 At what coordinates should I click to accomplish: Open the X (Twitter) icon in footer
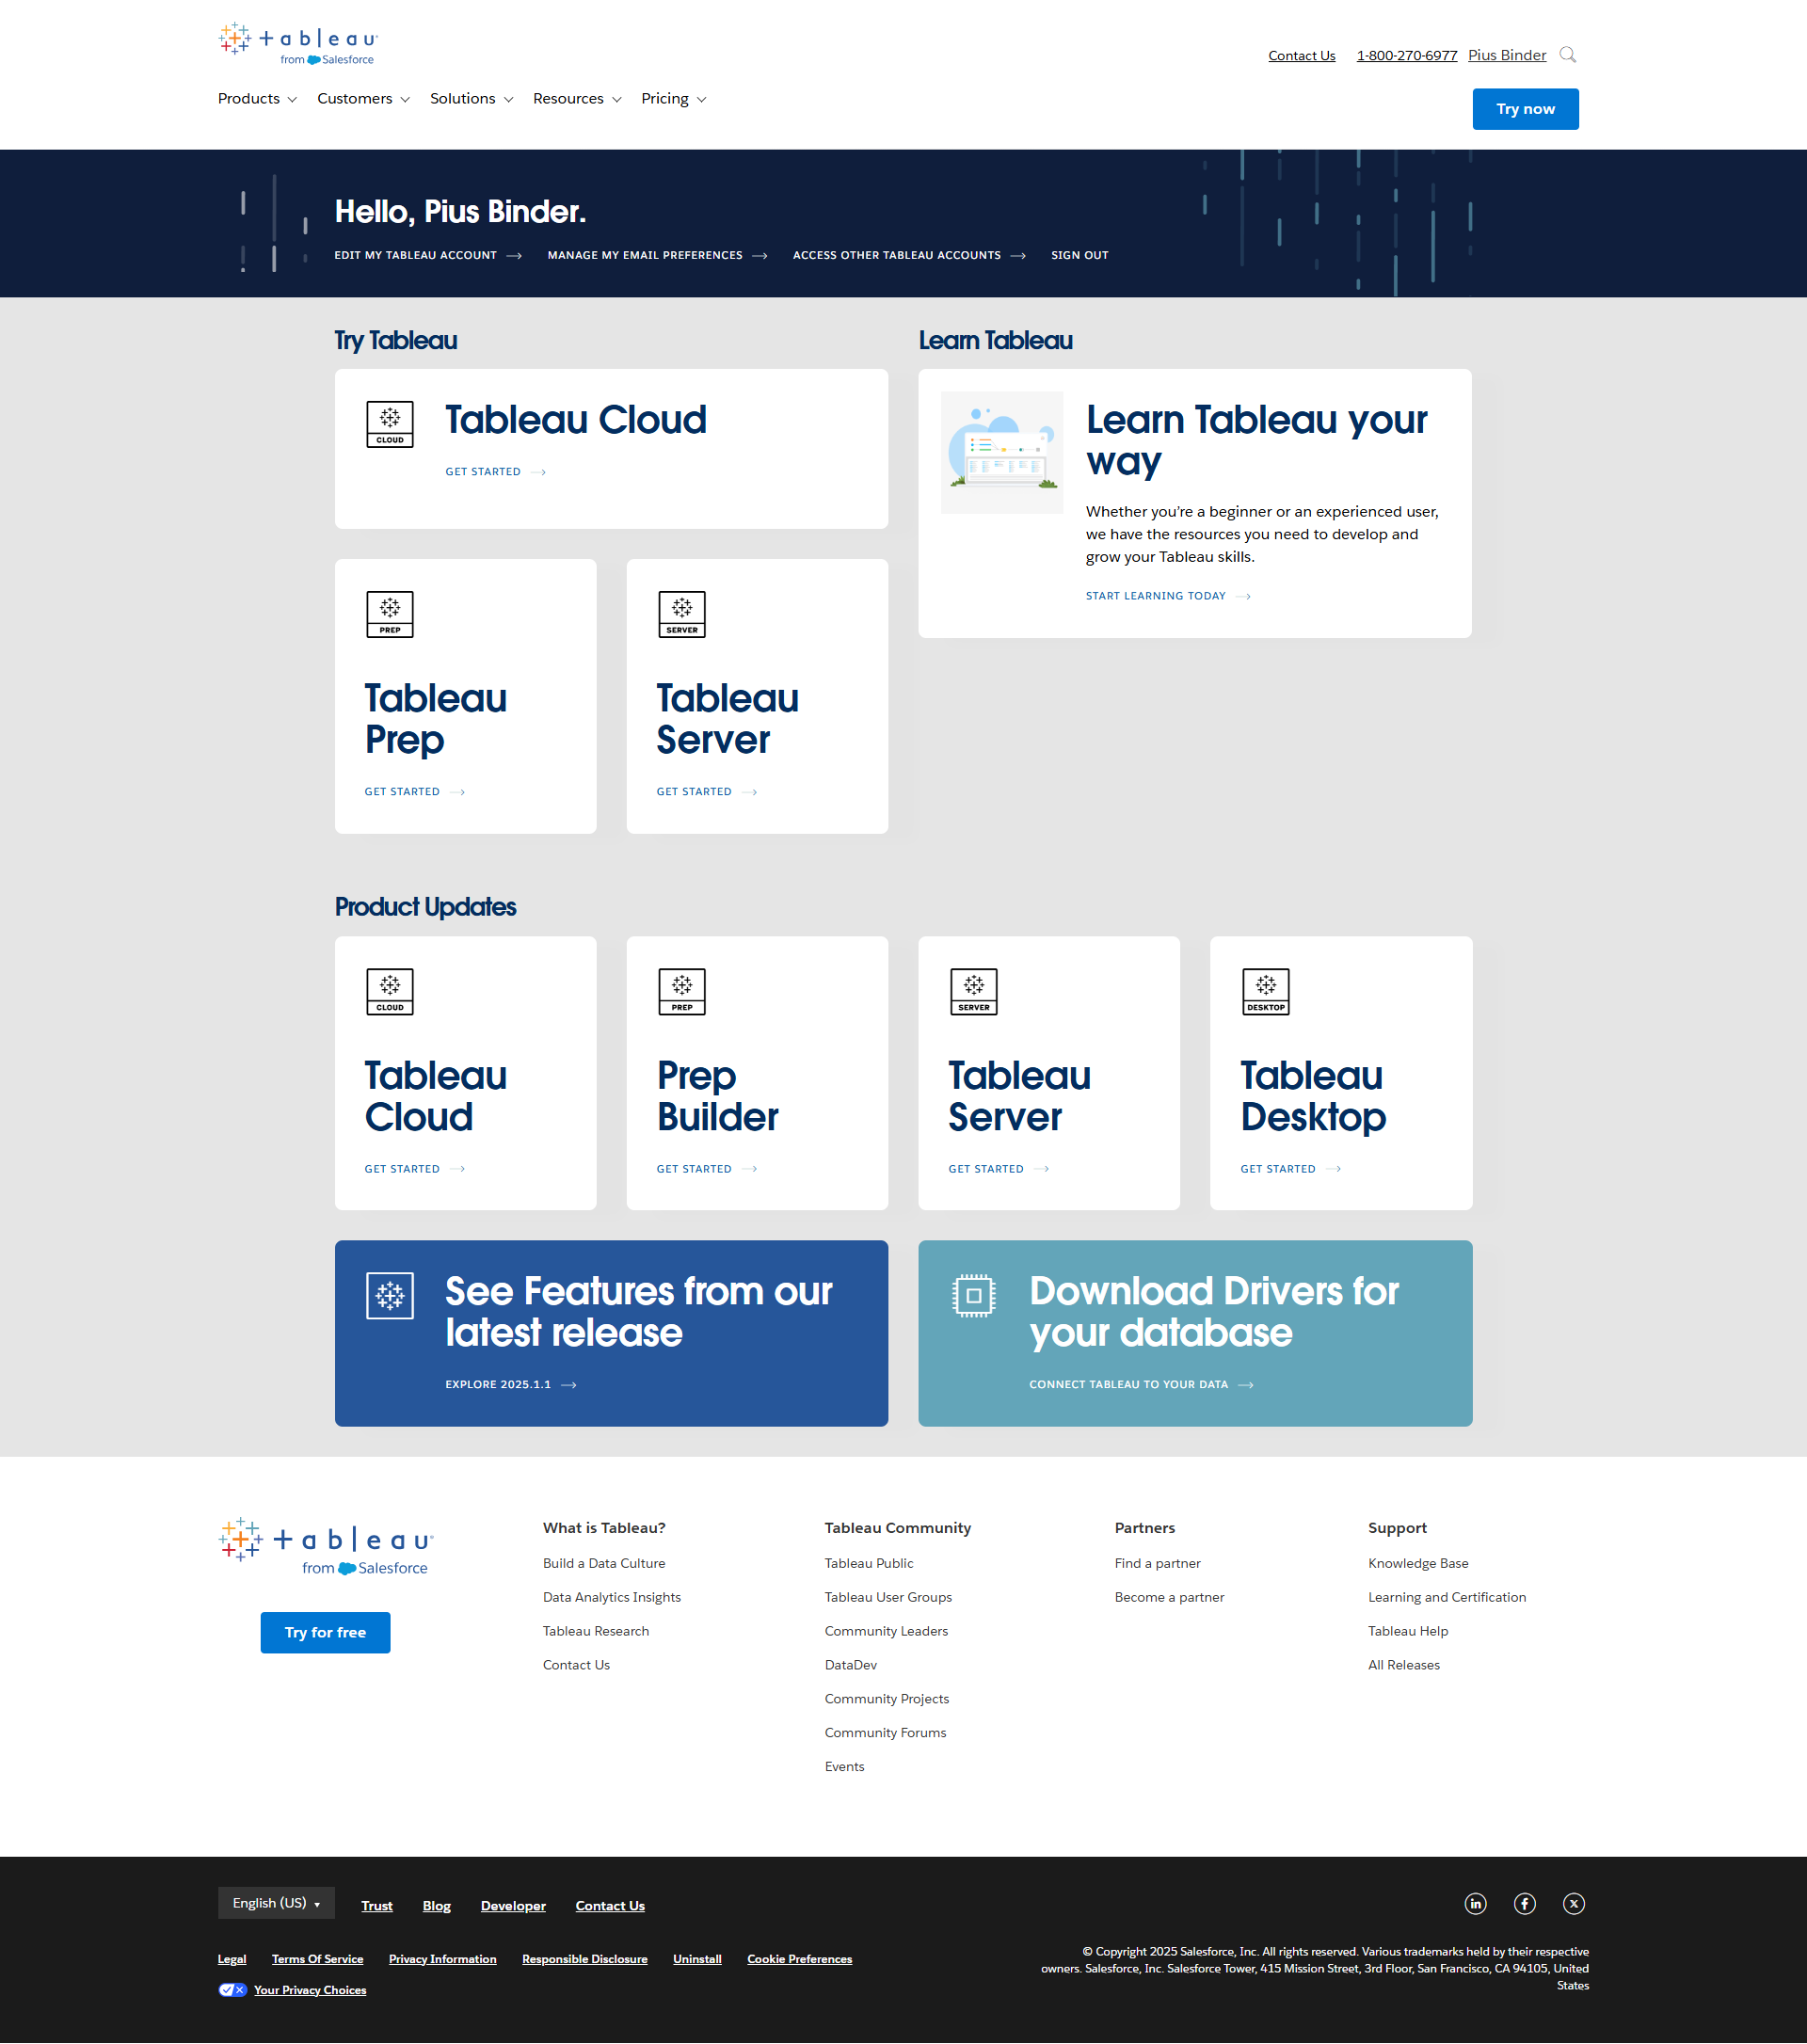coord(1573,1903)
